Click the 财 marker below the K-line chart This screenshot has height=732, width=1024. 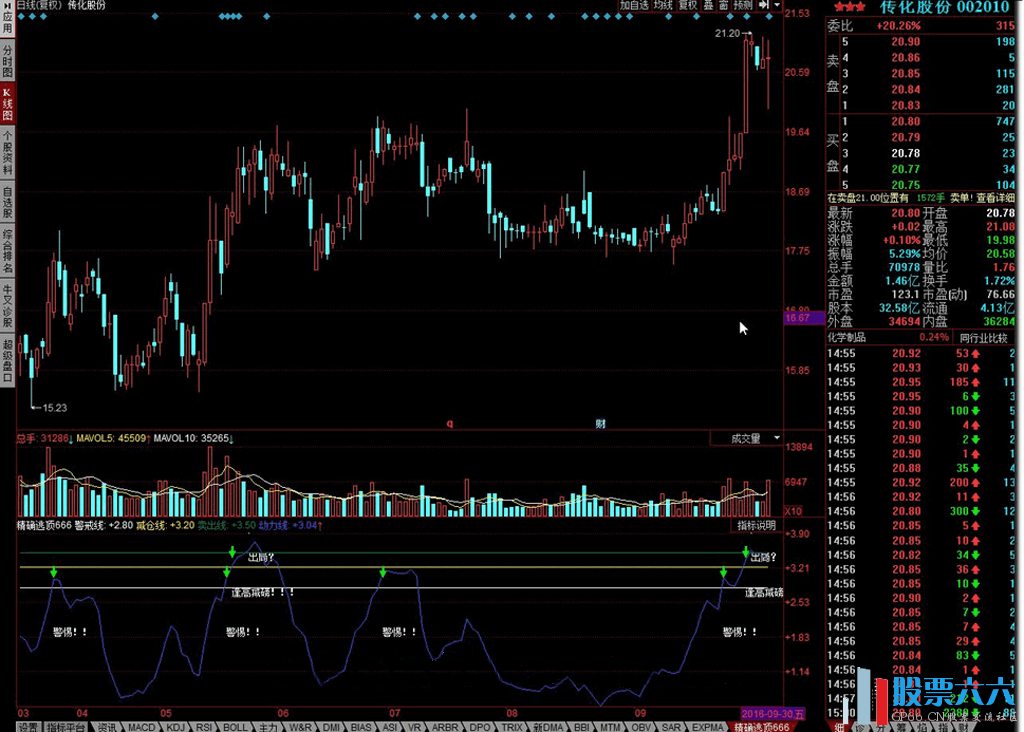[600, 424]
